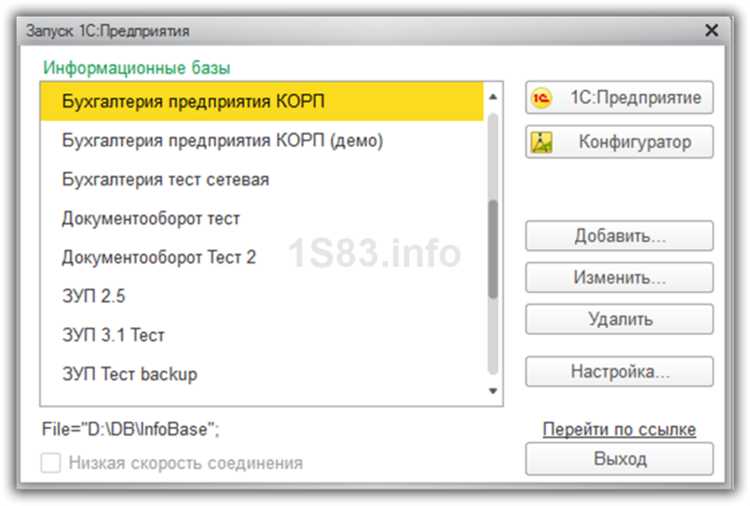Select Бухгалтерия предприятия КОРП base
The height and width of the screenshot is (506, 750).
click(x=262, y=101)
